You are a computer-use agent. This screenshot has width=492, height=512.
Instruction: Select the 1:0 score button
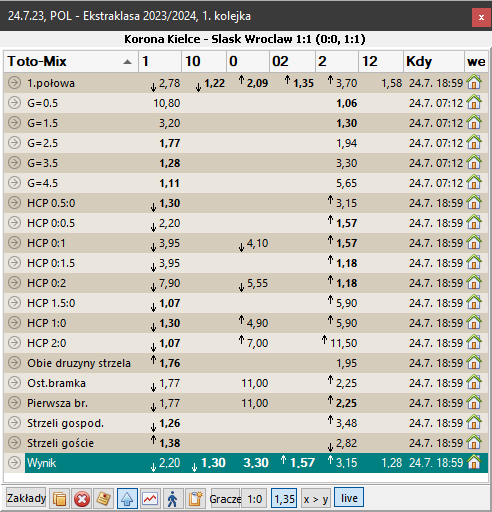pyautogui.click(x=254, y=499)
